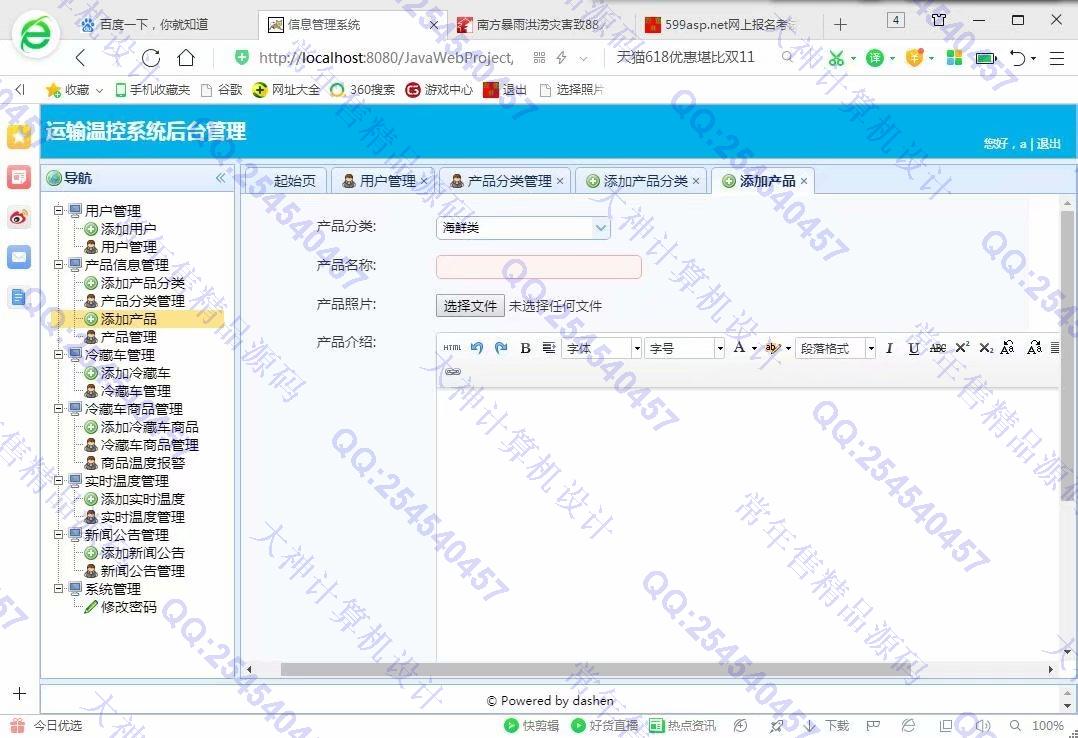Collapse 系统管理 tree node
1078x738 pixels.
(x=59, y=589)
